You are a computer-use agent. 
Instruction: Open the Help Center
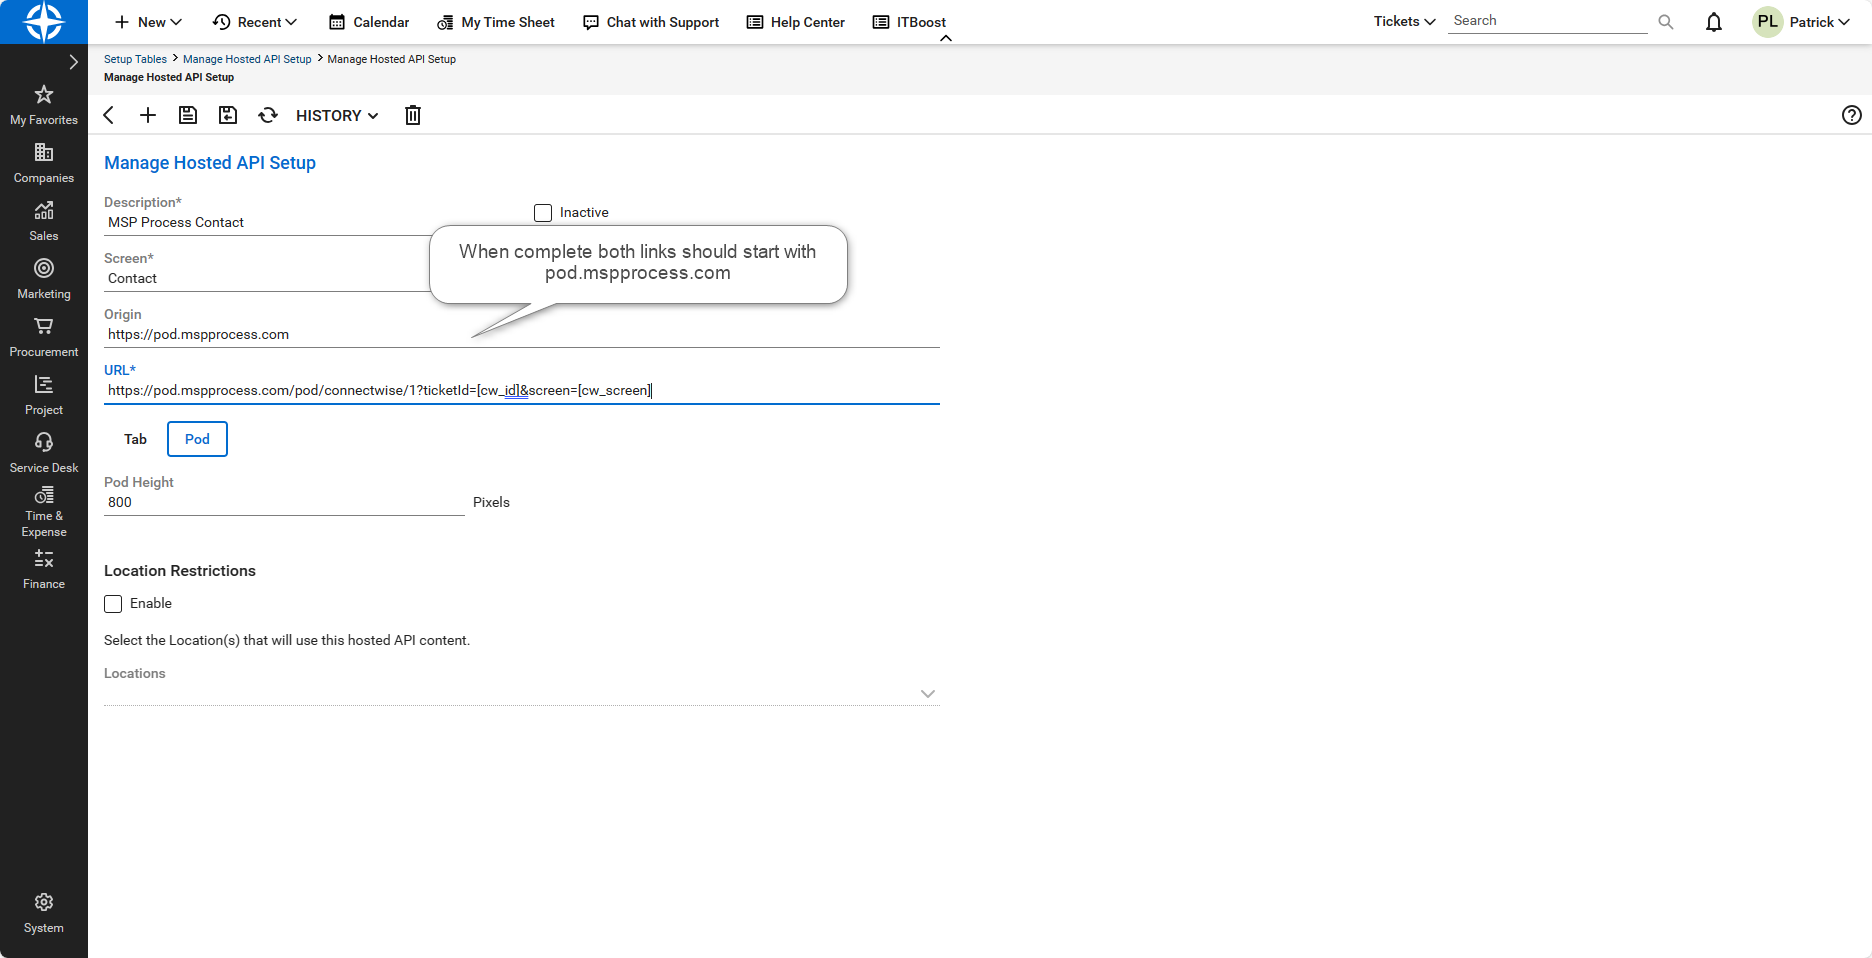(x=796, y=22)
